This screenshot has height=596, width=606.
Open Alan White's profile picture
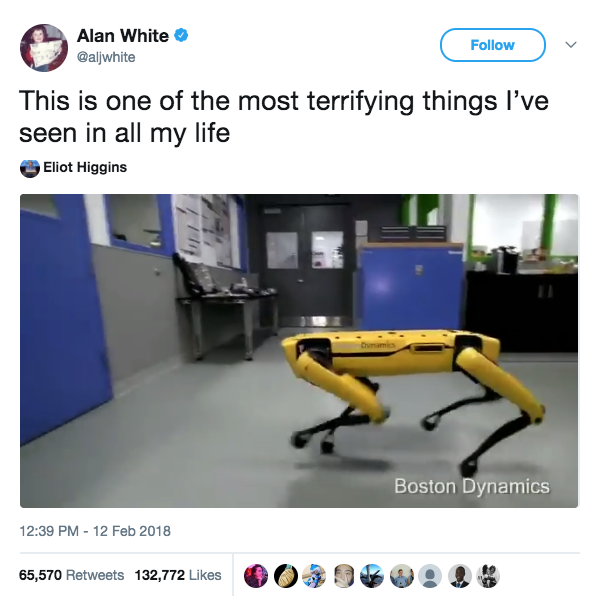tap(44, 48)
